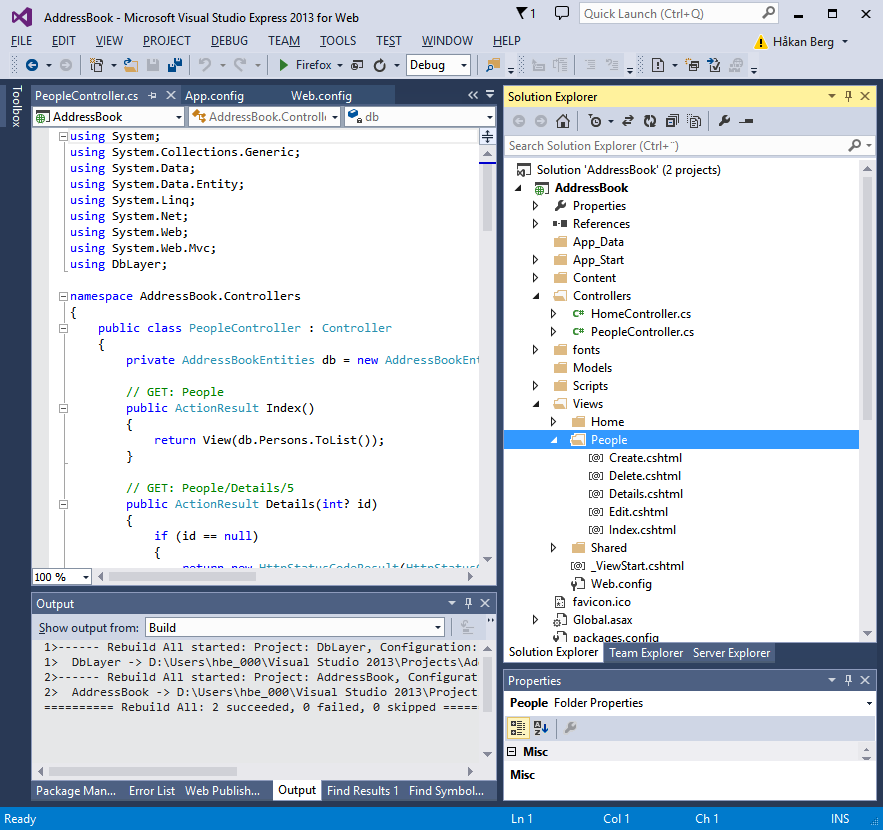Click the Firefox start debugging button
Screen dimensions: 883x830
click(305, 65)
